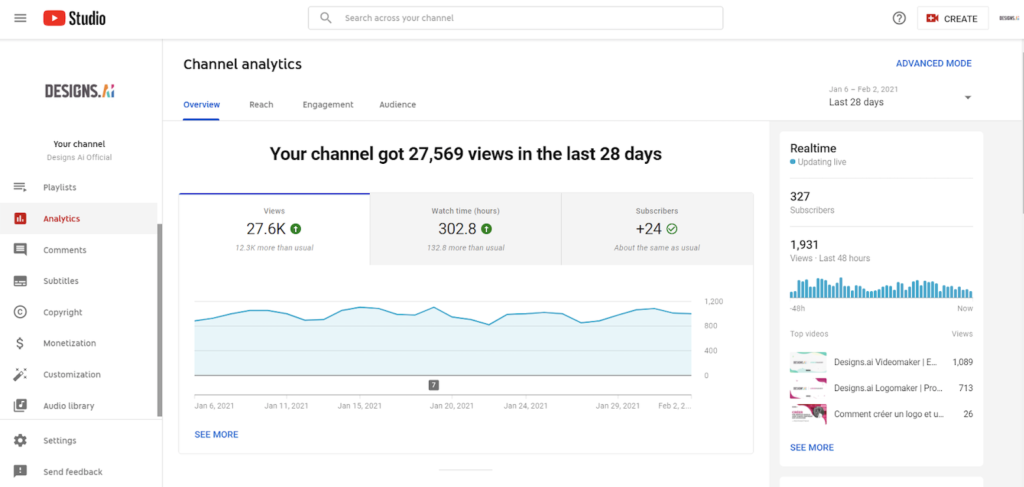Open Comments from the sidebar icon
1024x487 pixels.
[20, 250]
